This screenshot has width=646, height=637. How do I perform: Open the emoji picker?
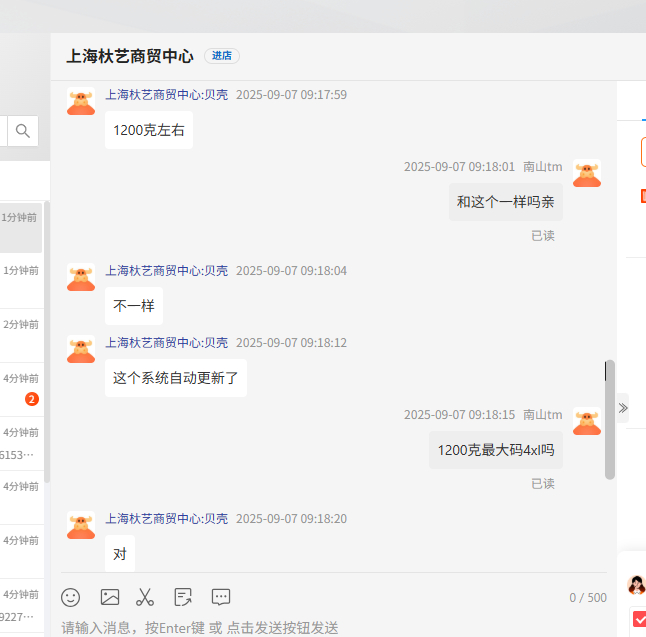(71, 597)
